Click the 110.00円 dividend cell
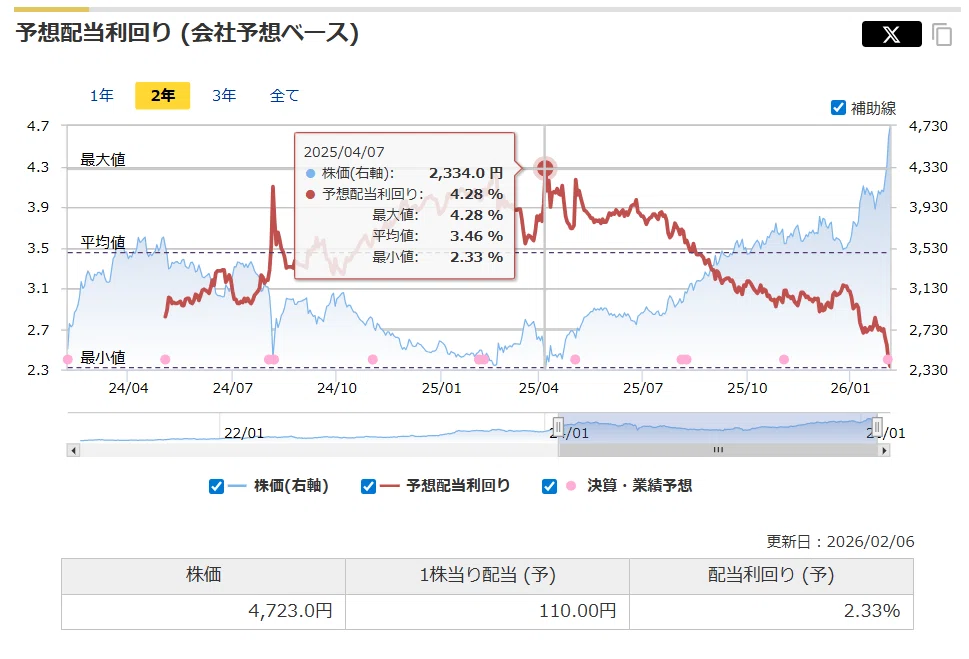This screenshot has width=969, height=659. pyautogui.click(x=488, y=611)
